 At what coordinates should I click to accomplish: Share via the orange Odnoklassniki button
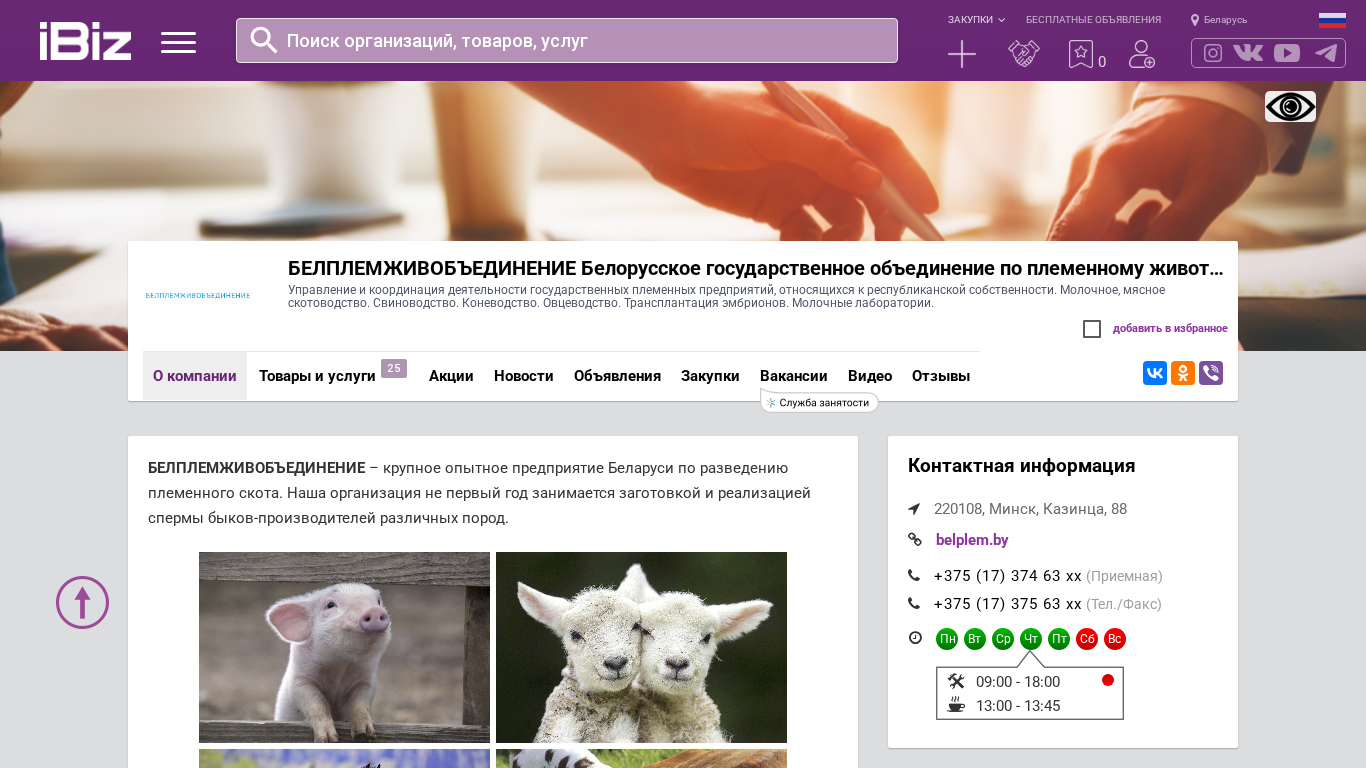click(x=1183, y=373)
